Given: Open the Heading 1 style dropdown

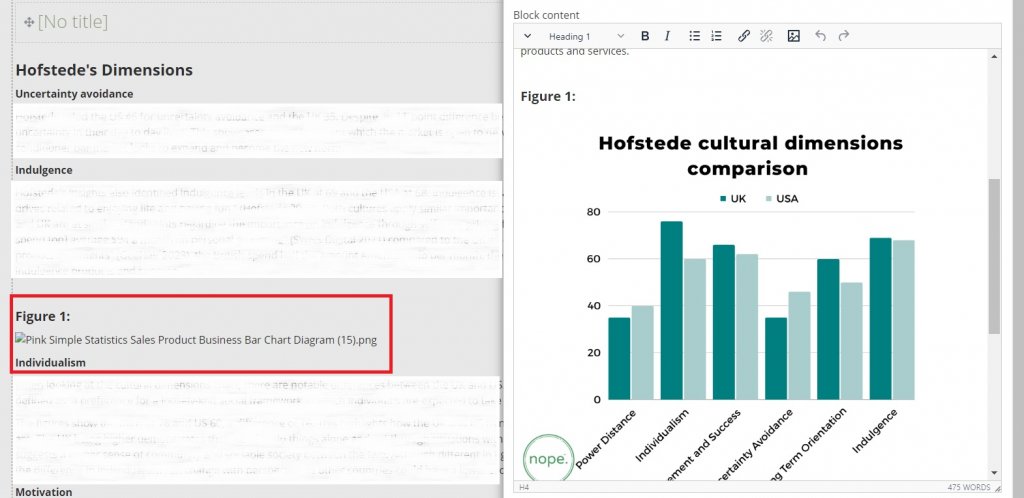Looking at the screenshot, I should pyautogui.click(x=586, y=36).
